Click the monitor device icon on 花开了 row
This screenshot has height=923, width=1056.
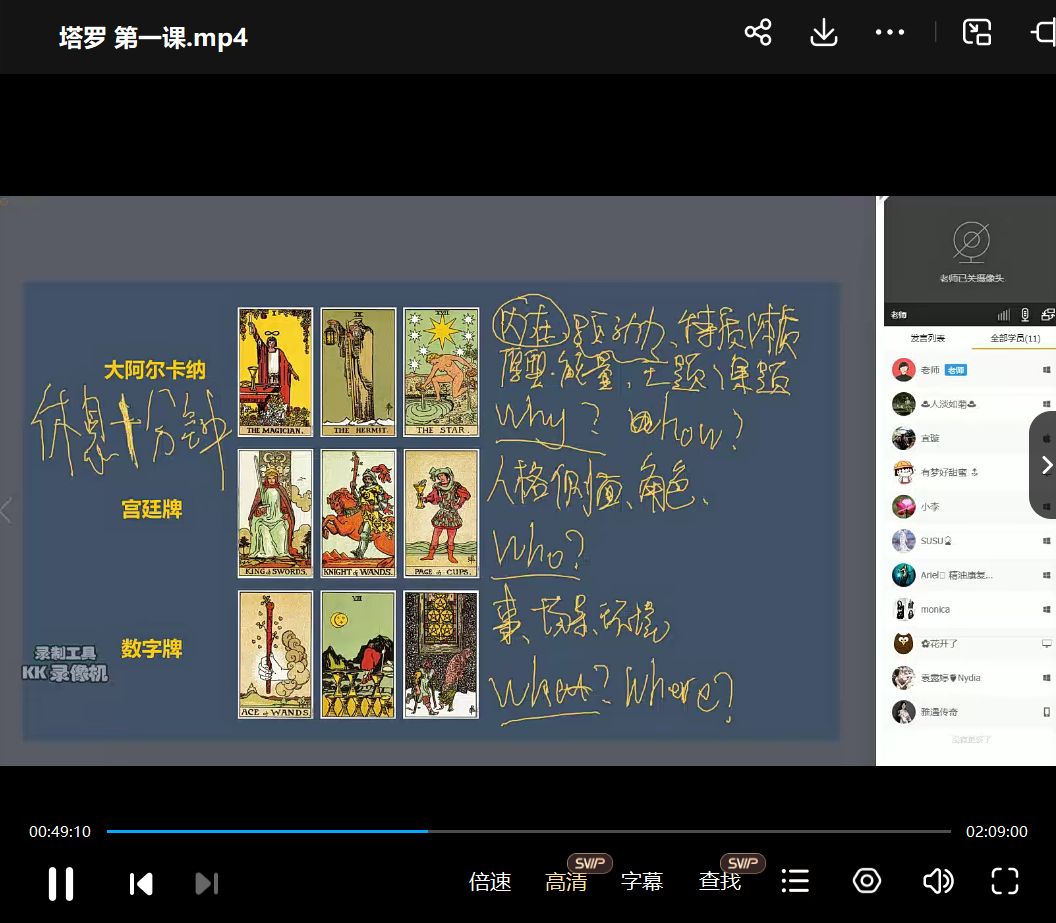1047,644
